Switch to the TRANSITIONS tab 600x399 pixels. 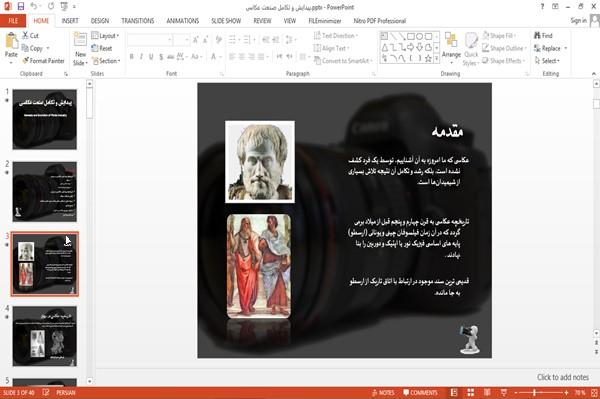point(138,21)
